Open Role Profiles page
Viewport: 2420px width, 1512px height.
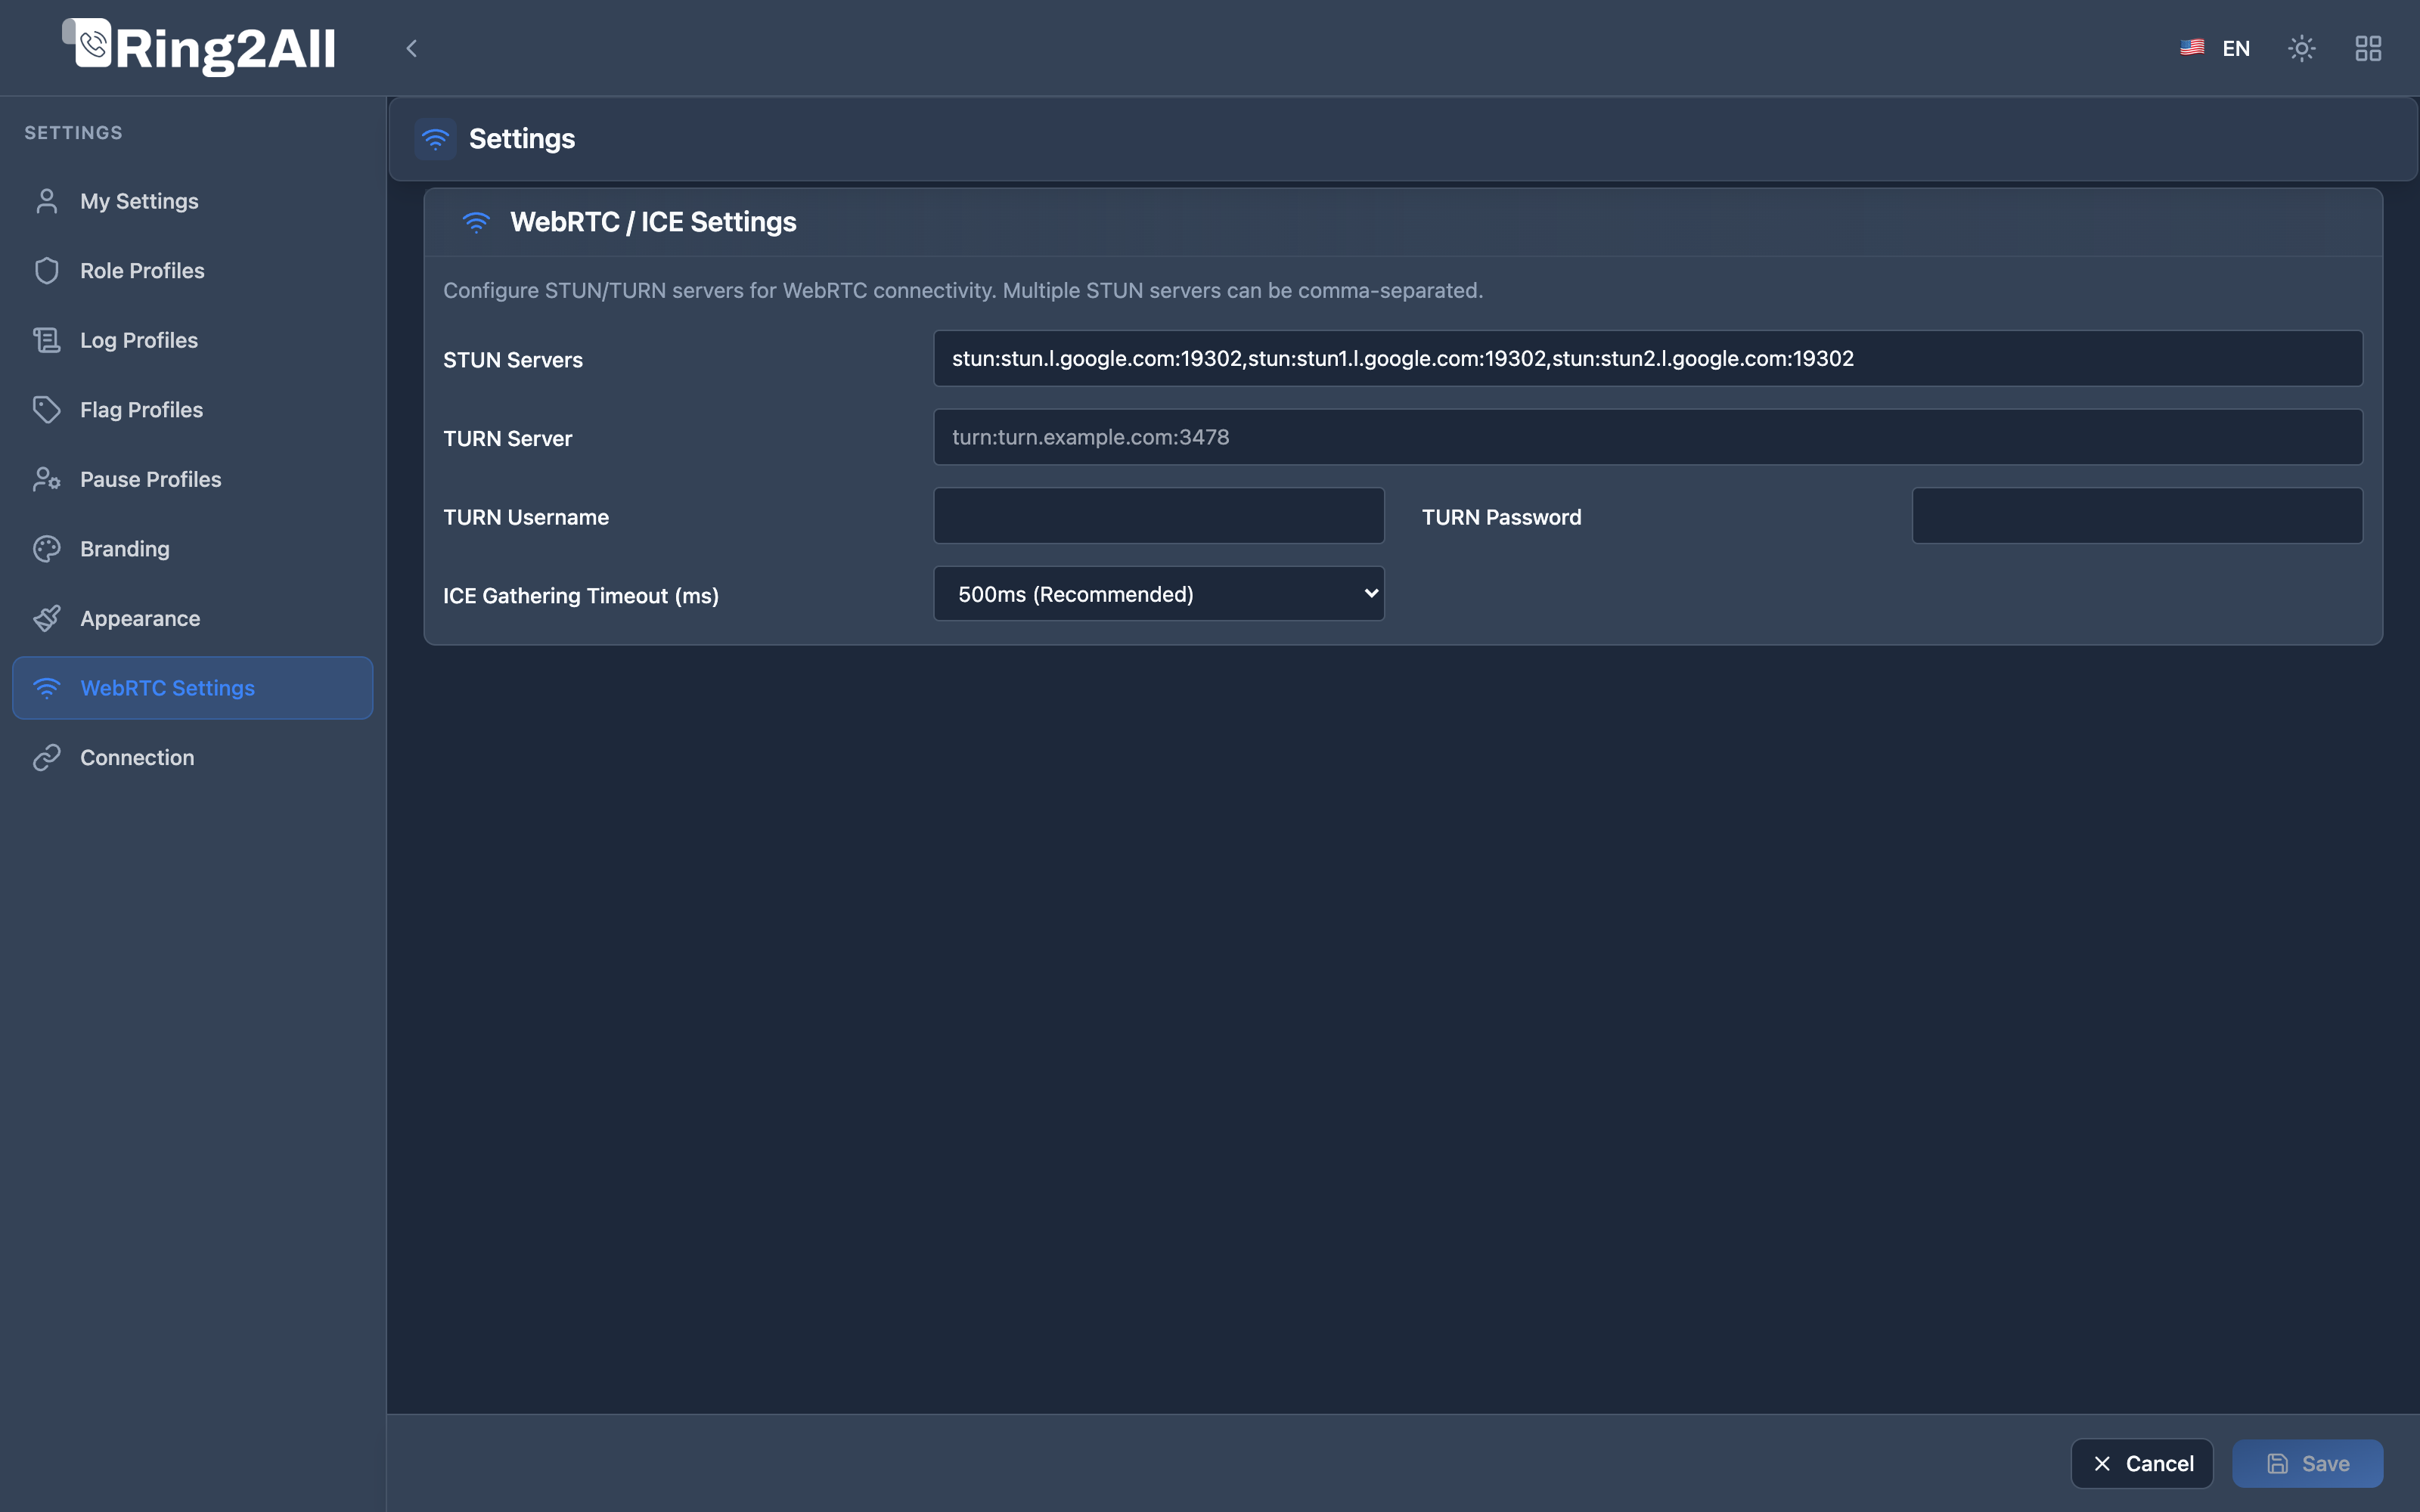tap(192, 271)
